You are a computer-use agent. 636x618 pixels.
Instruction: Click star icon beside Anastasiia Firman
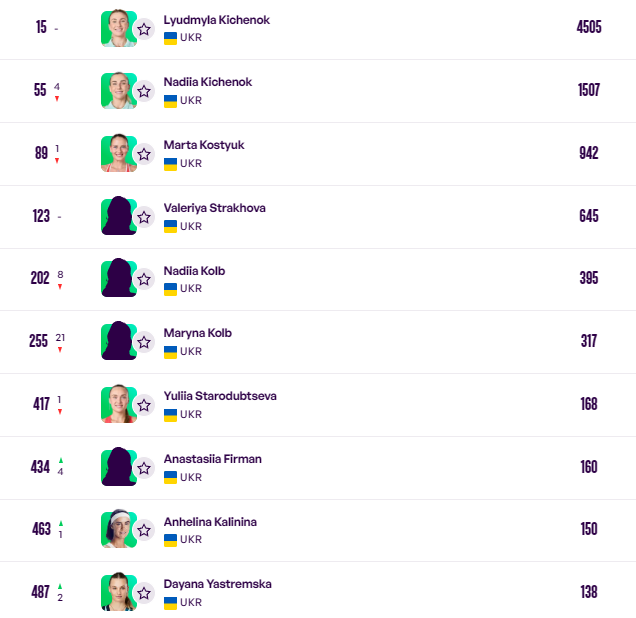point(144,468)
